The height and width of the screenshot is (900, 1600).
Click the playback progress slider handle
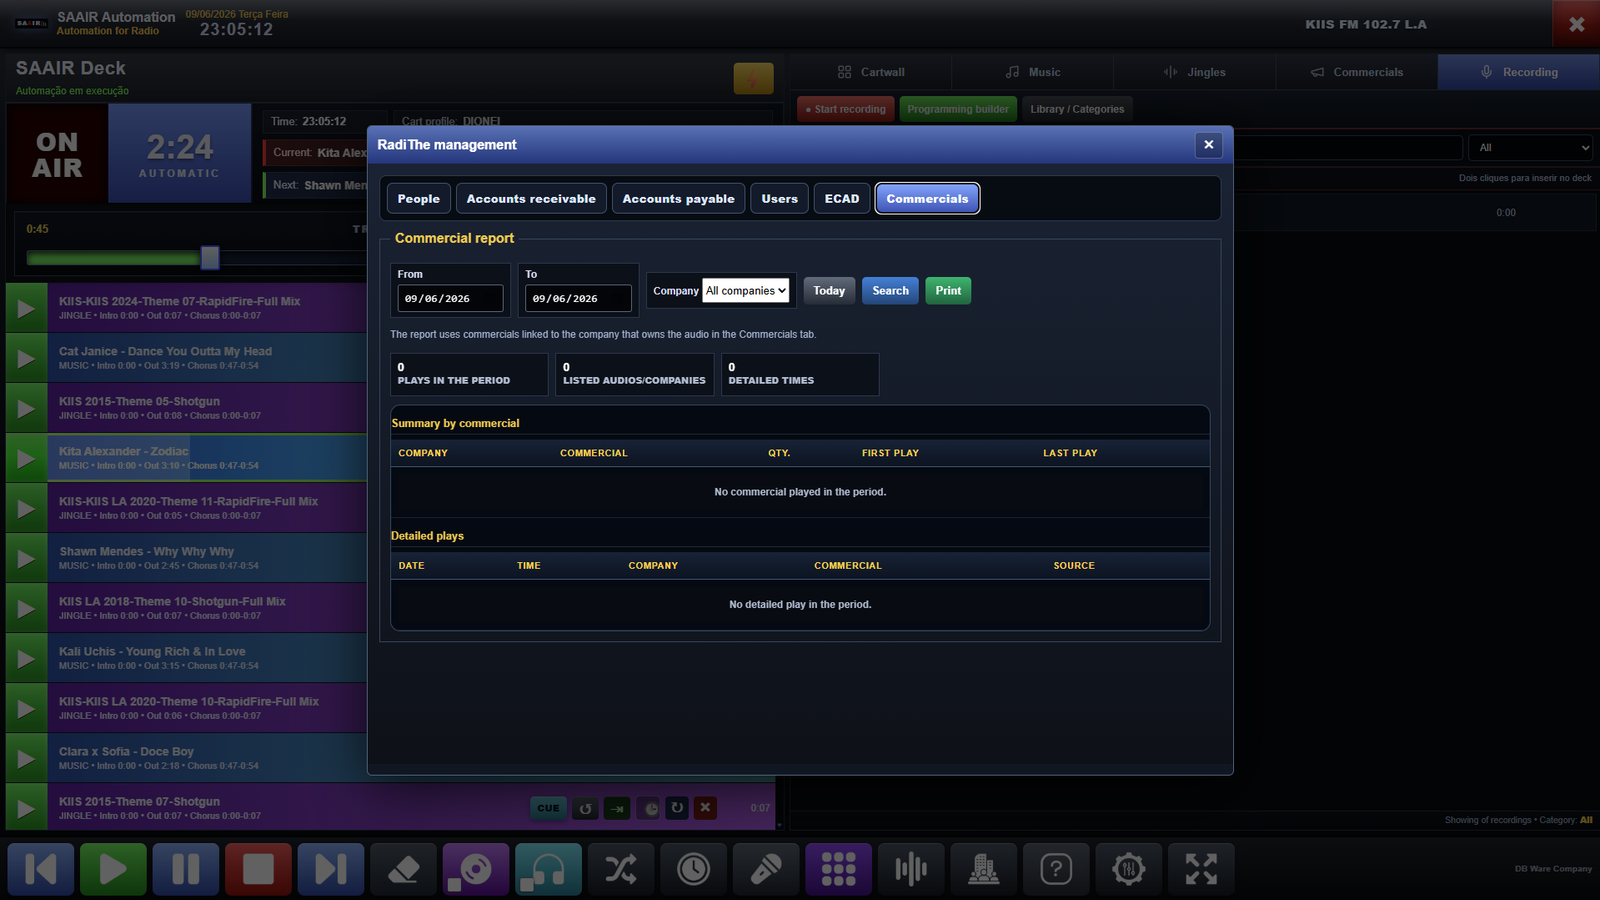click(x=210, y=258)
